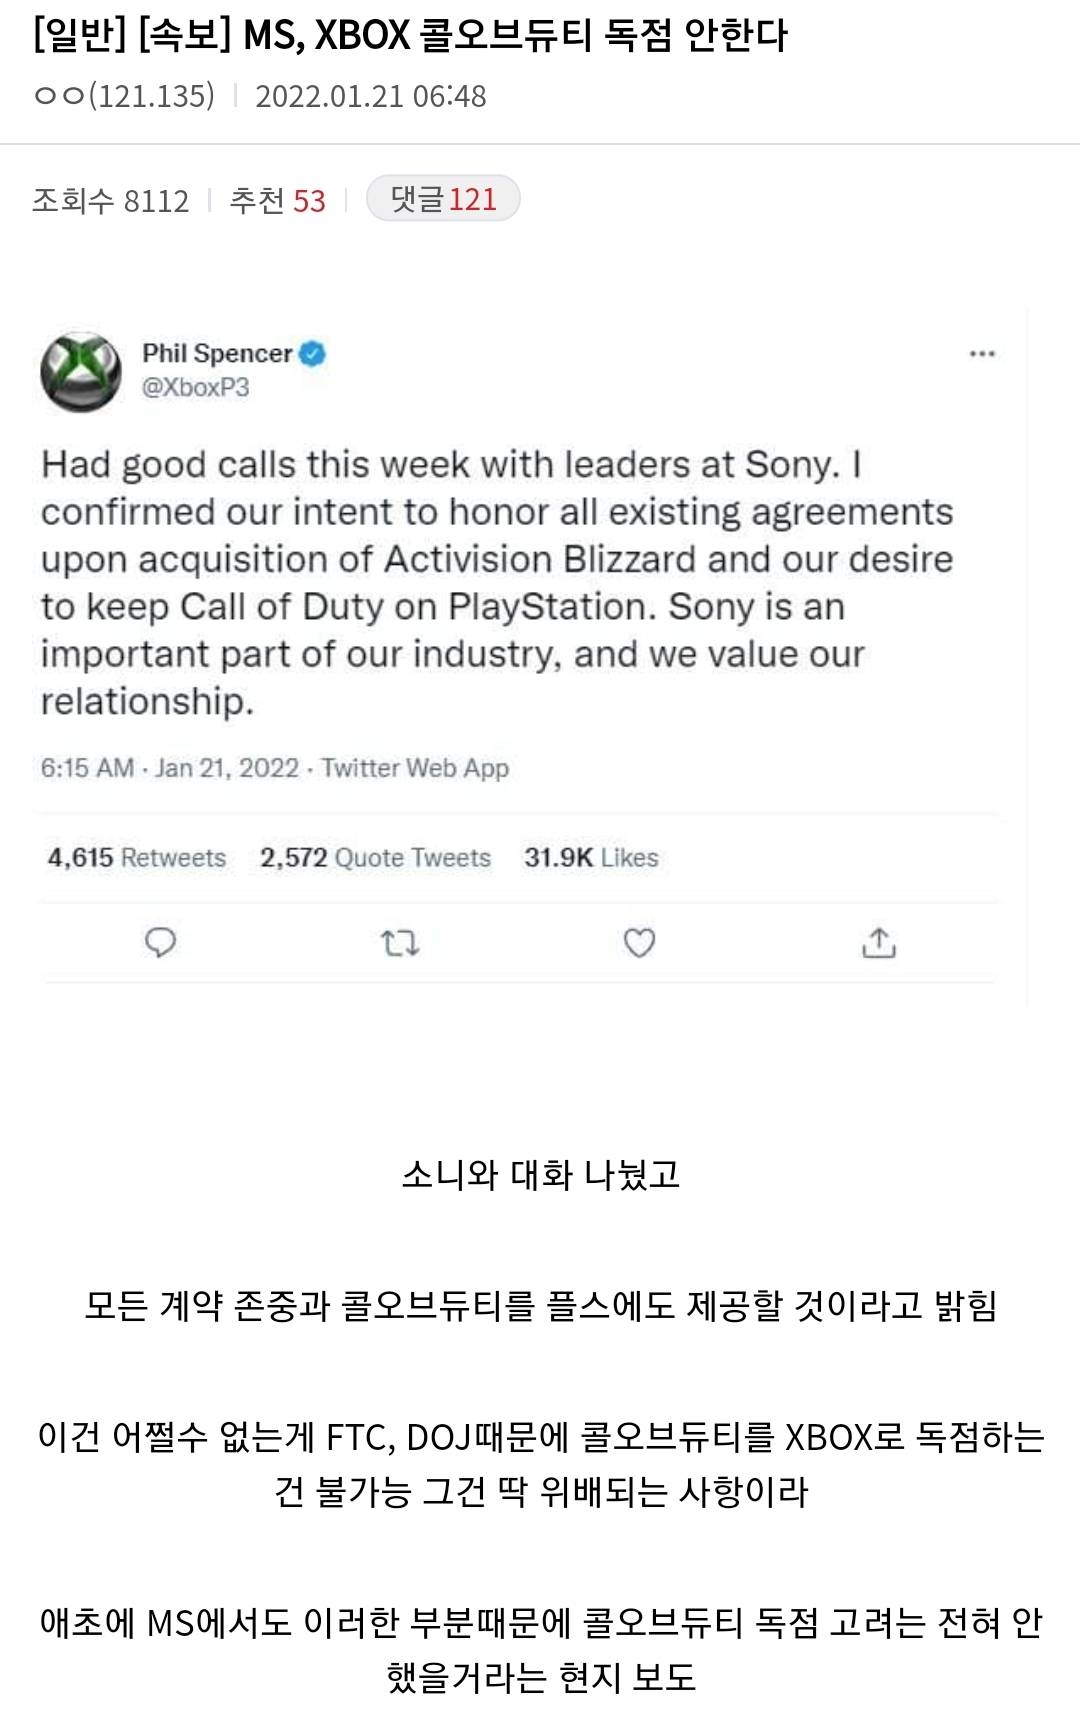Click the retweet arrows icon
This screenshot has width=1080, height=1712.
[400, 943]
